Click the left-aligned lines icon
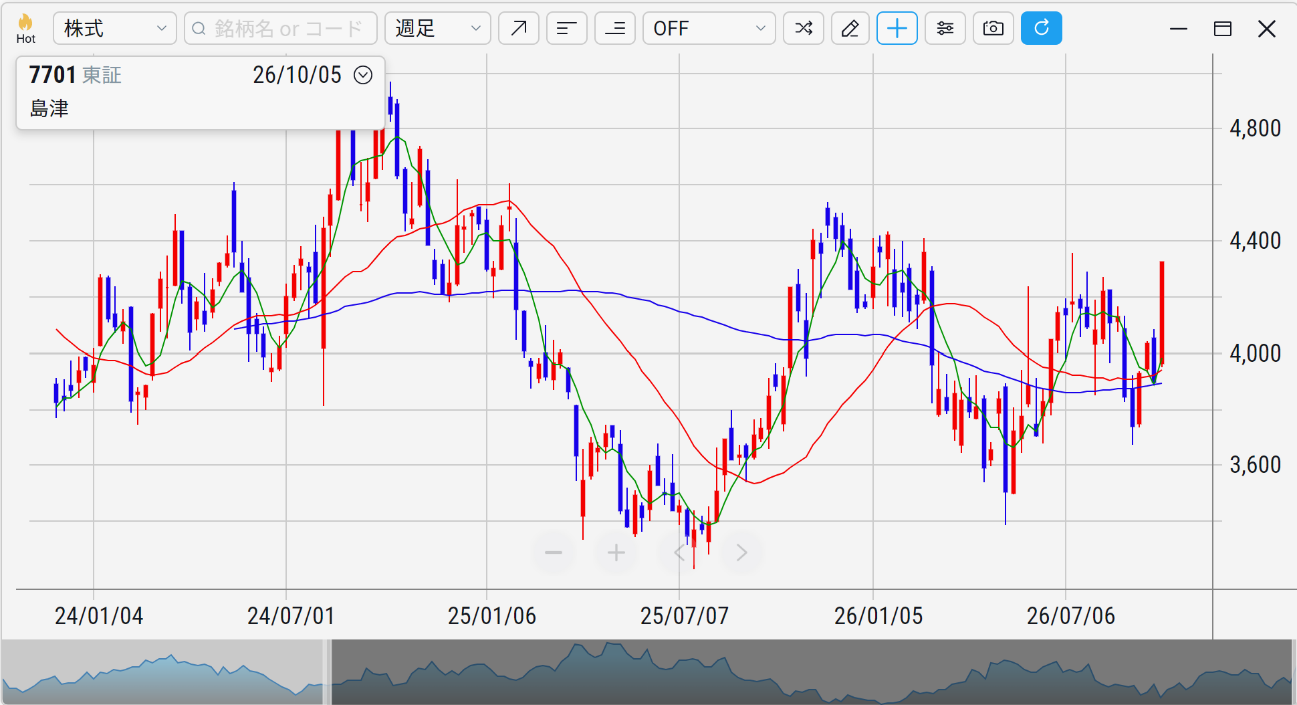 coord(567,28)
